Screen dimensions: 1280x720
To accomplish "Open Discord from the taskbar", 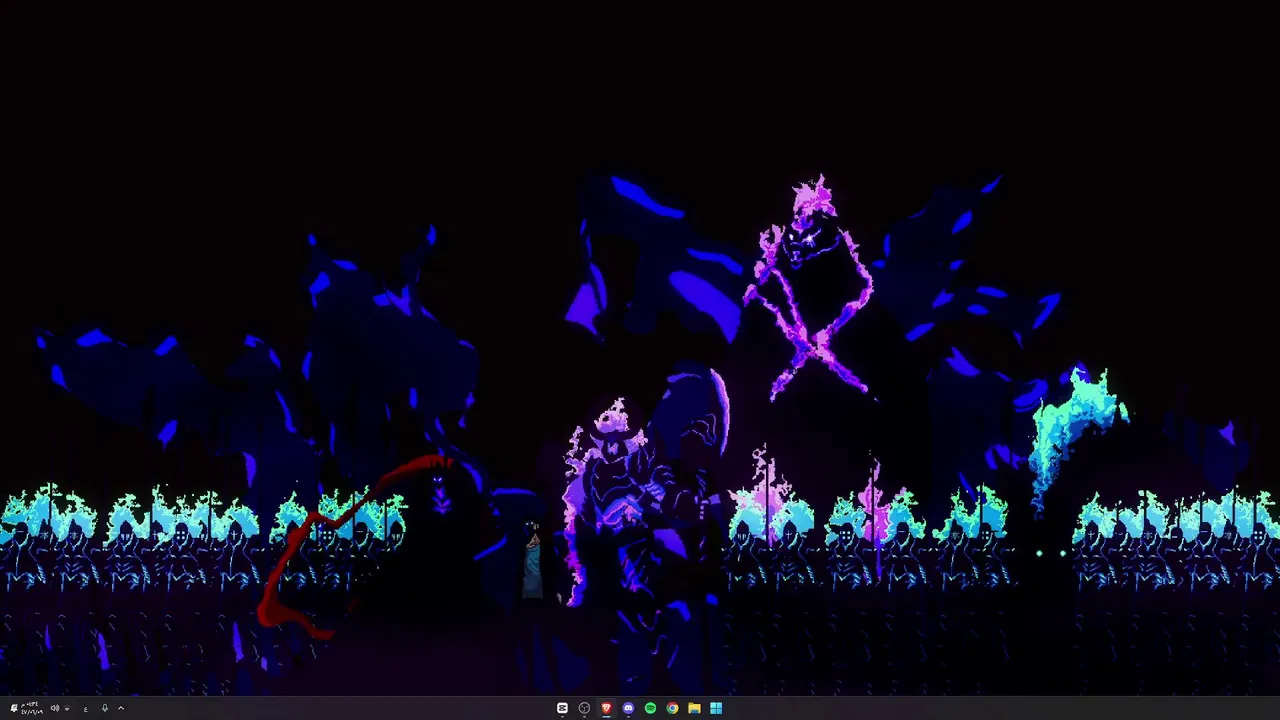I will tap(628, 708).
